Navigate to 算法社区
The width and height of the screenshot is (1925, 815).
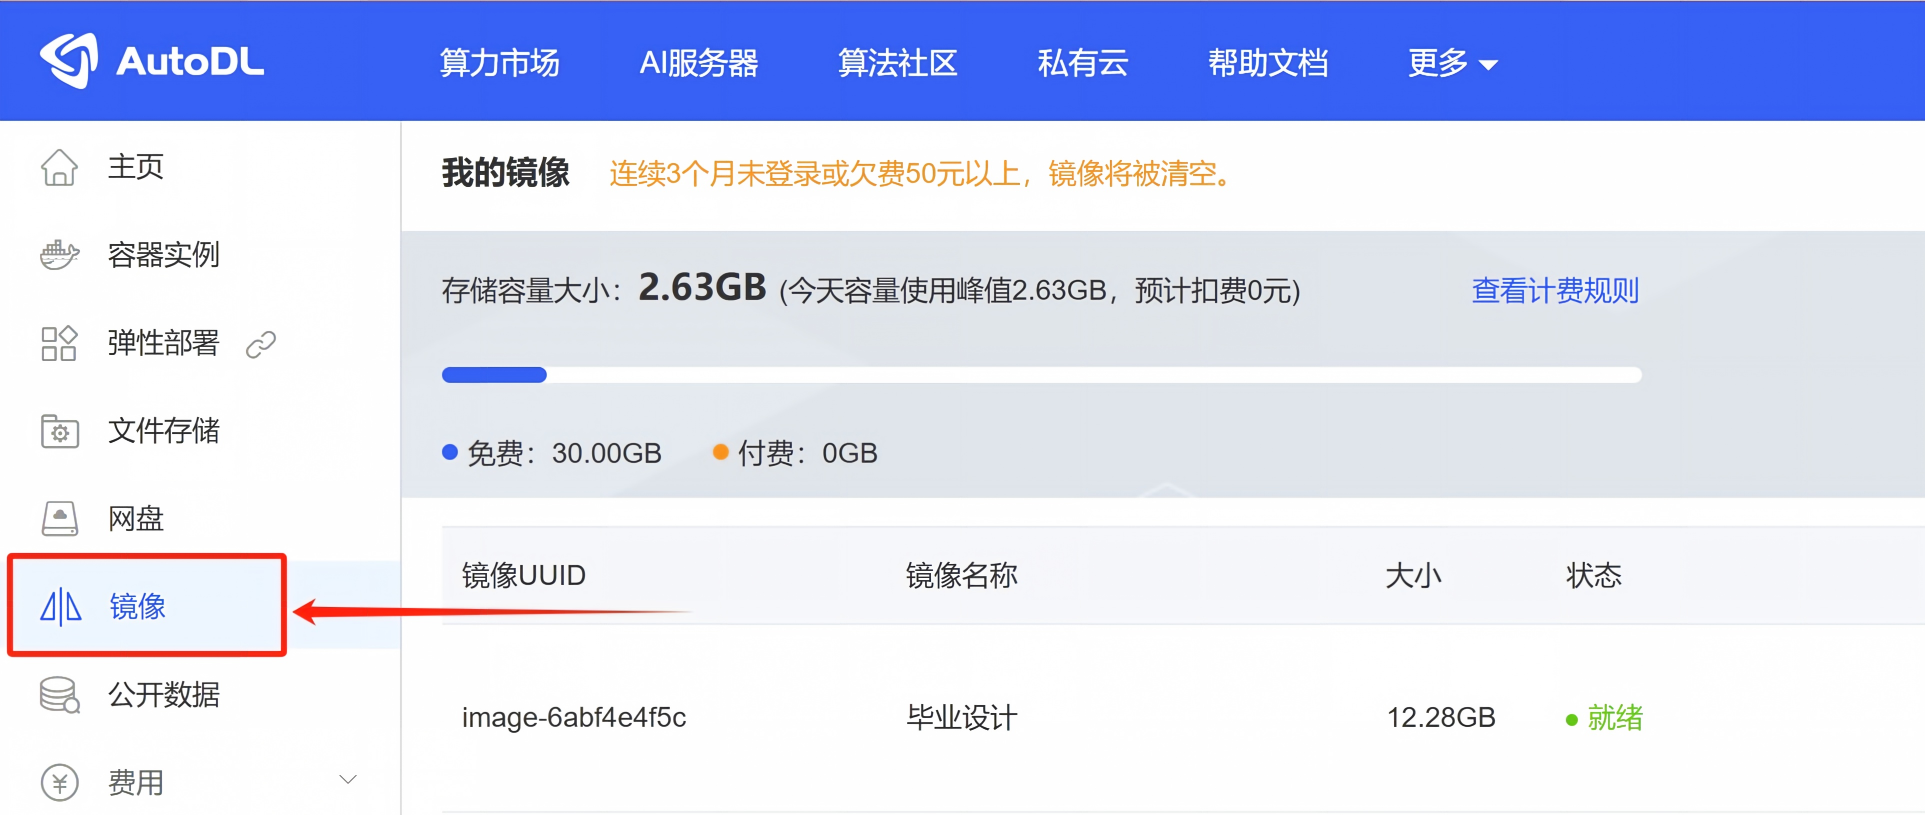tap(898, 63)
